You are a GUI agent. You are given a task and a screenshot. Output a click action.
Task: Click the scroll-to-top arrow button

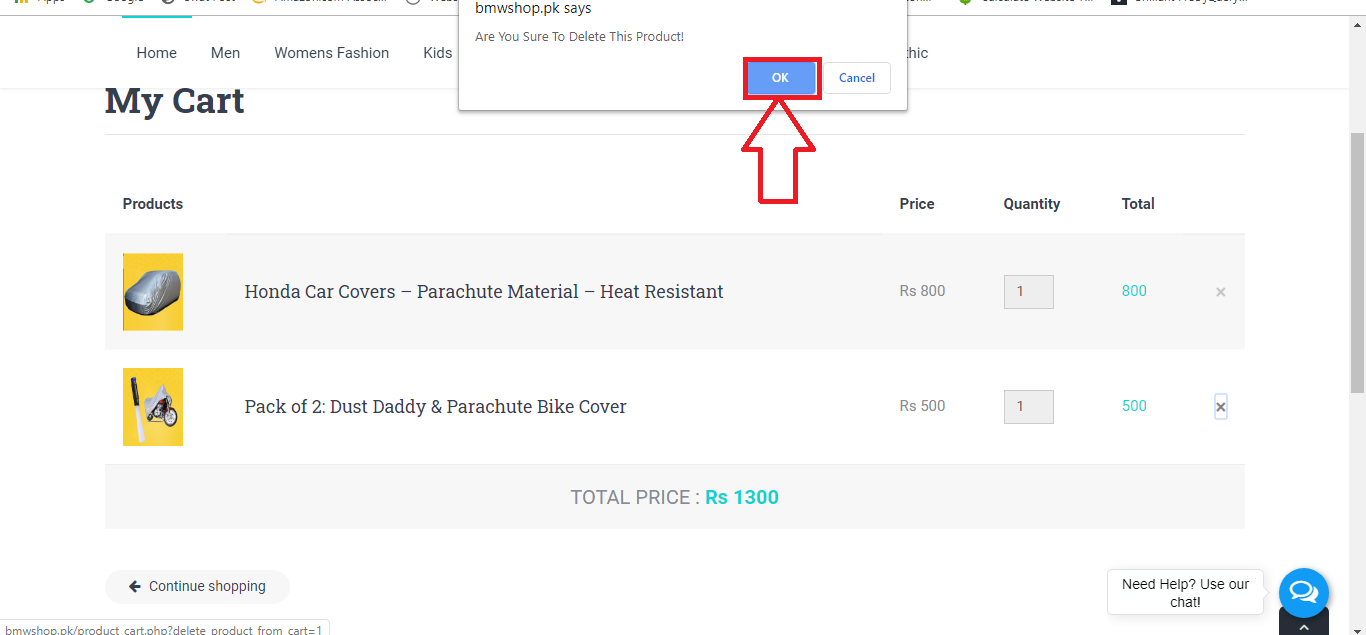pyautogui.click(x=1303, y=626)
